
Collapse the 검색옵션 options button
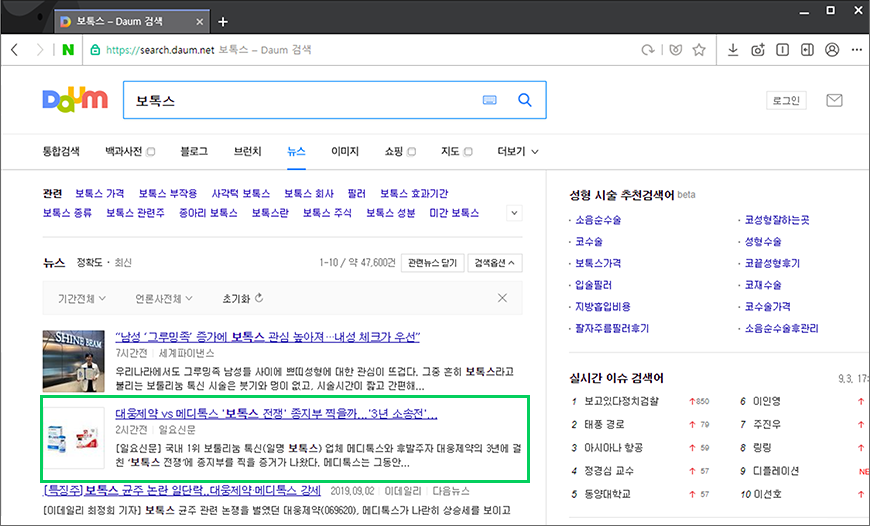point(494,262)
